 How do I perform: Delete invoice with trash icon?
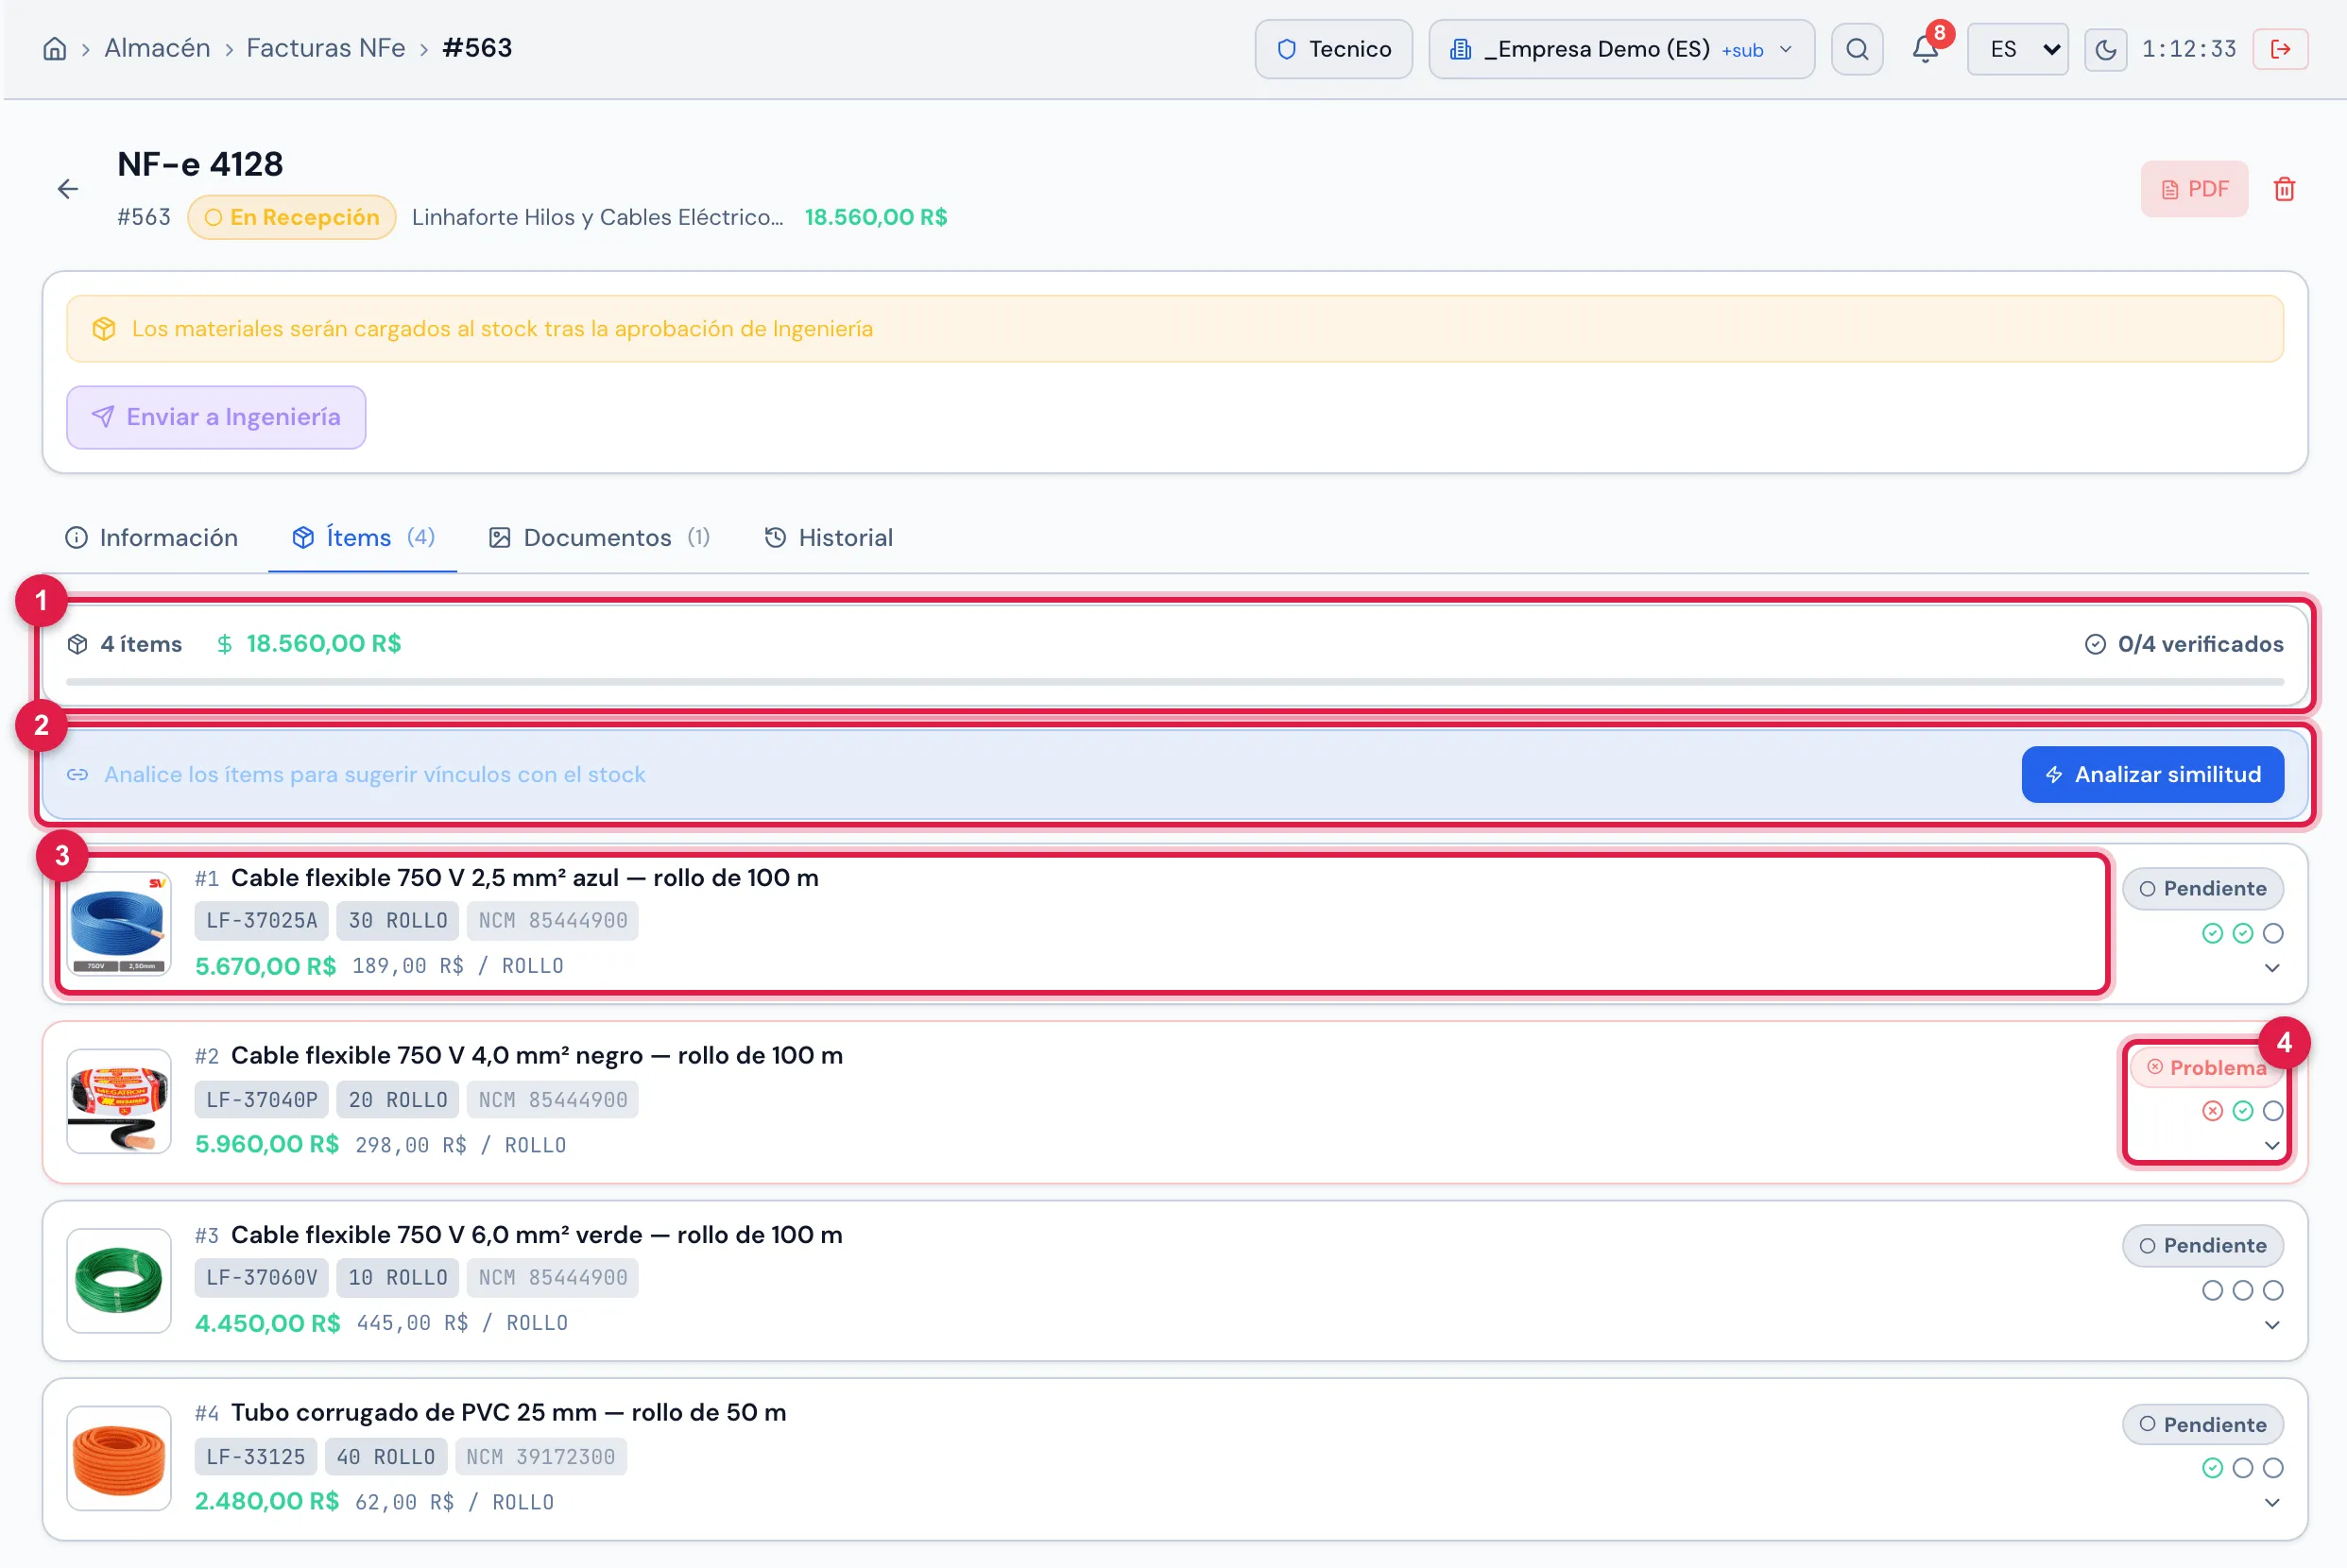2284,189
